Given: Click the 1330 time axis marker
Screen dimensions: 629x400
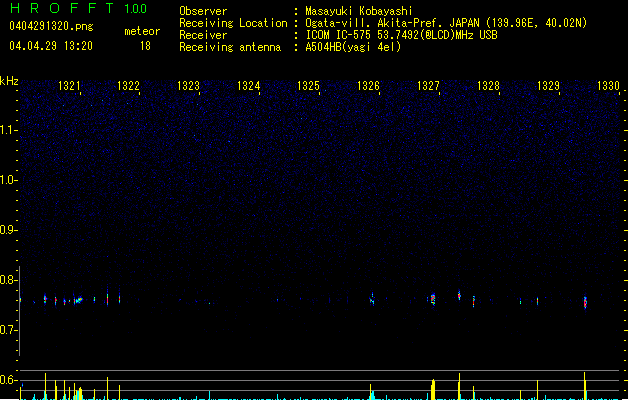Looking at the screenshot, I should click(609, 85).
